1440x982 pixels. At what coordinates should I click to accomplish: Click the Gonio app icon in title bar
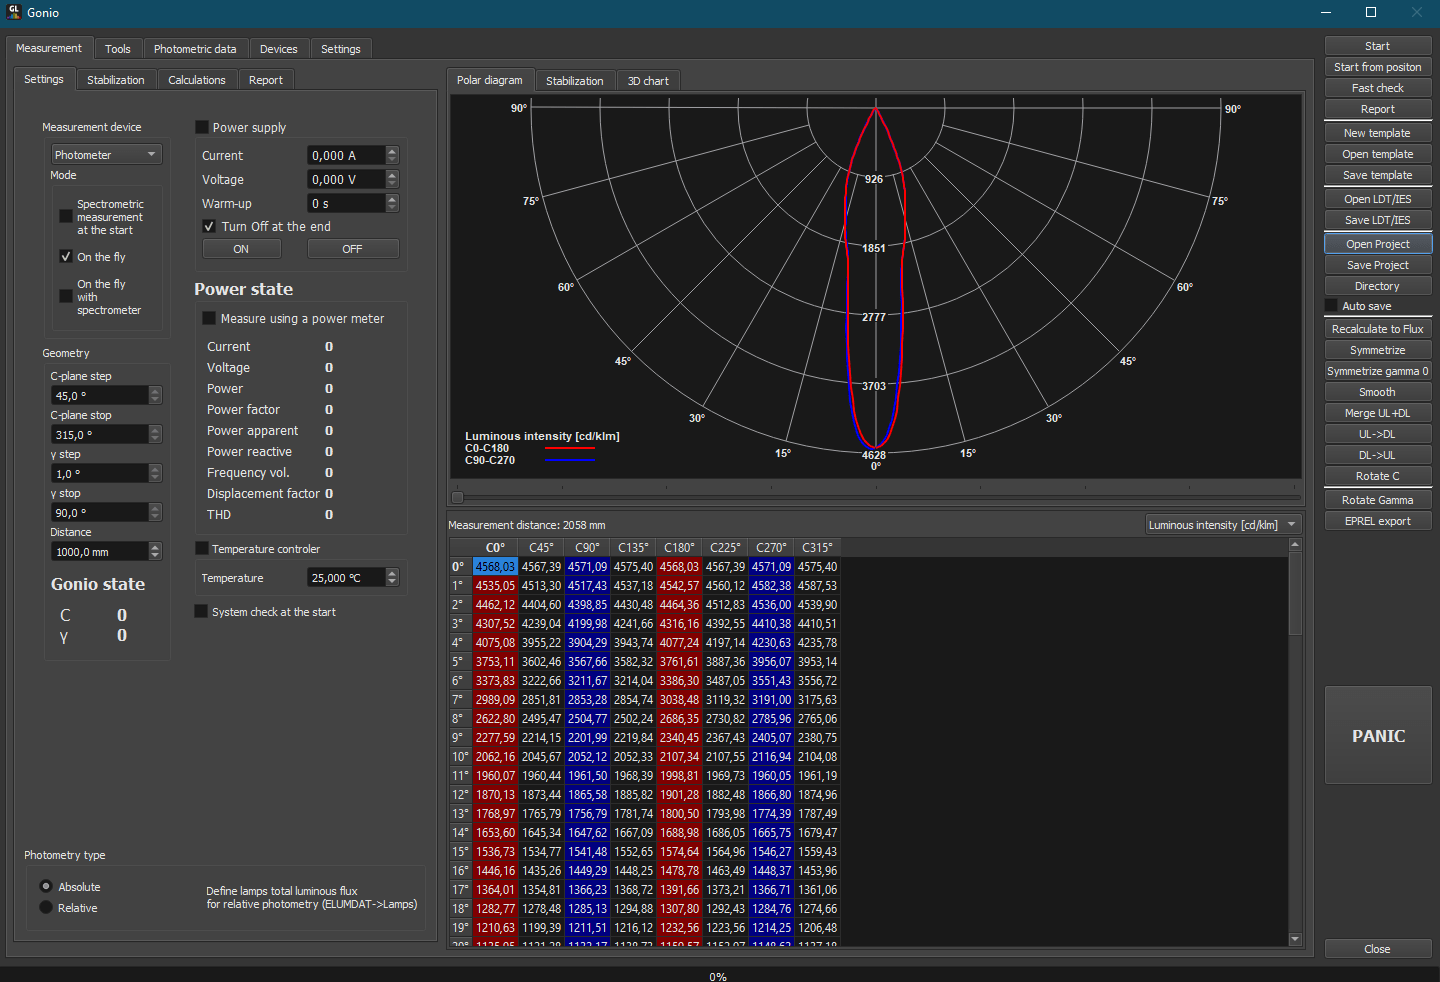point(14,12)
